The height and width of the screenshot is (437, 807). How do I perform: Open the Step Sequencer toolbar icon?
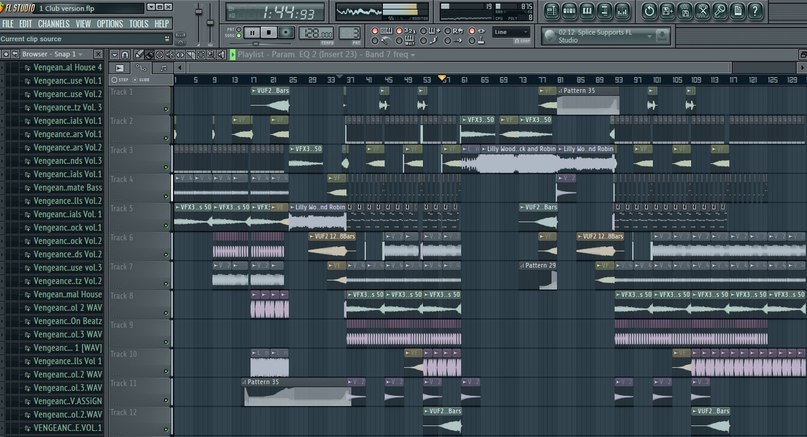(x=569, y=11)
